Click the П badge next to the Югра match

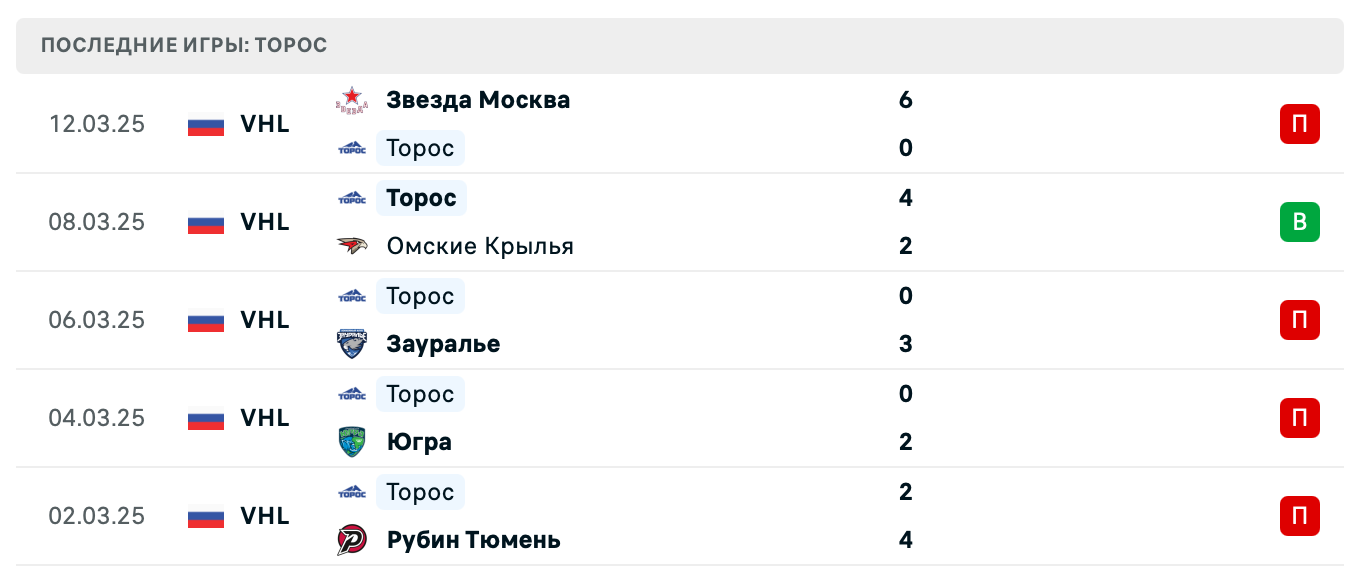pyautogui.click(x=1300, y=418)
